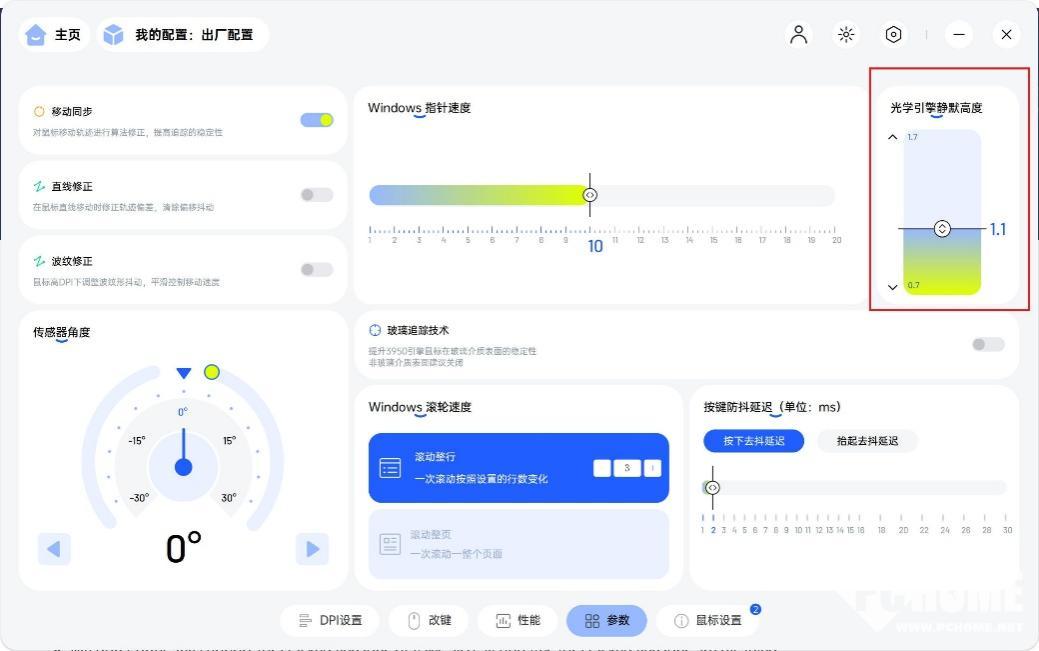Open the 鼠标设置 tab
Image resolution: width=1039 pixels, height=651 pixels.
(x=708, y=621)
